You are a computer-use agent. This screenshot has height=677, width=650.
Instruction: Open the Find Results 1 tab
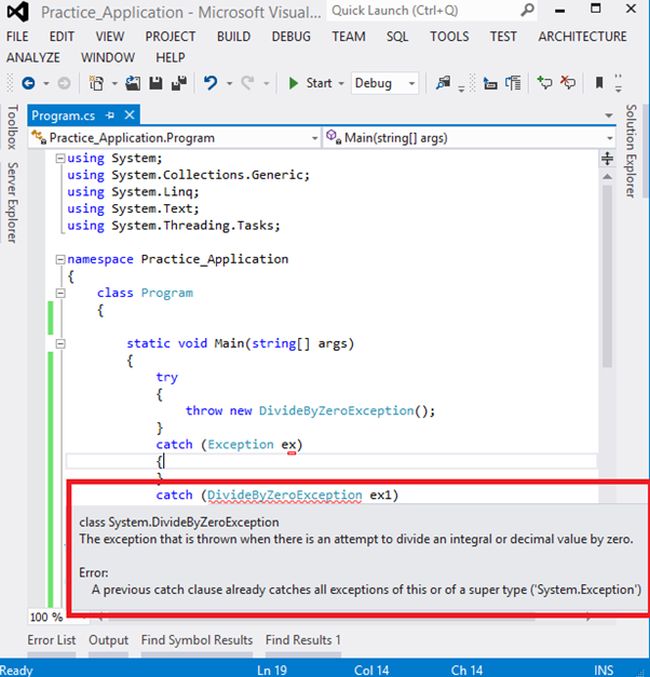303,640
